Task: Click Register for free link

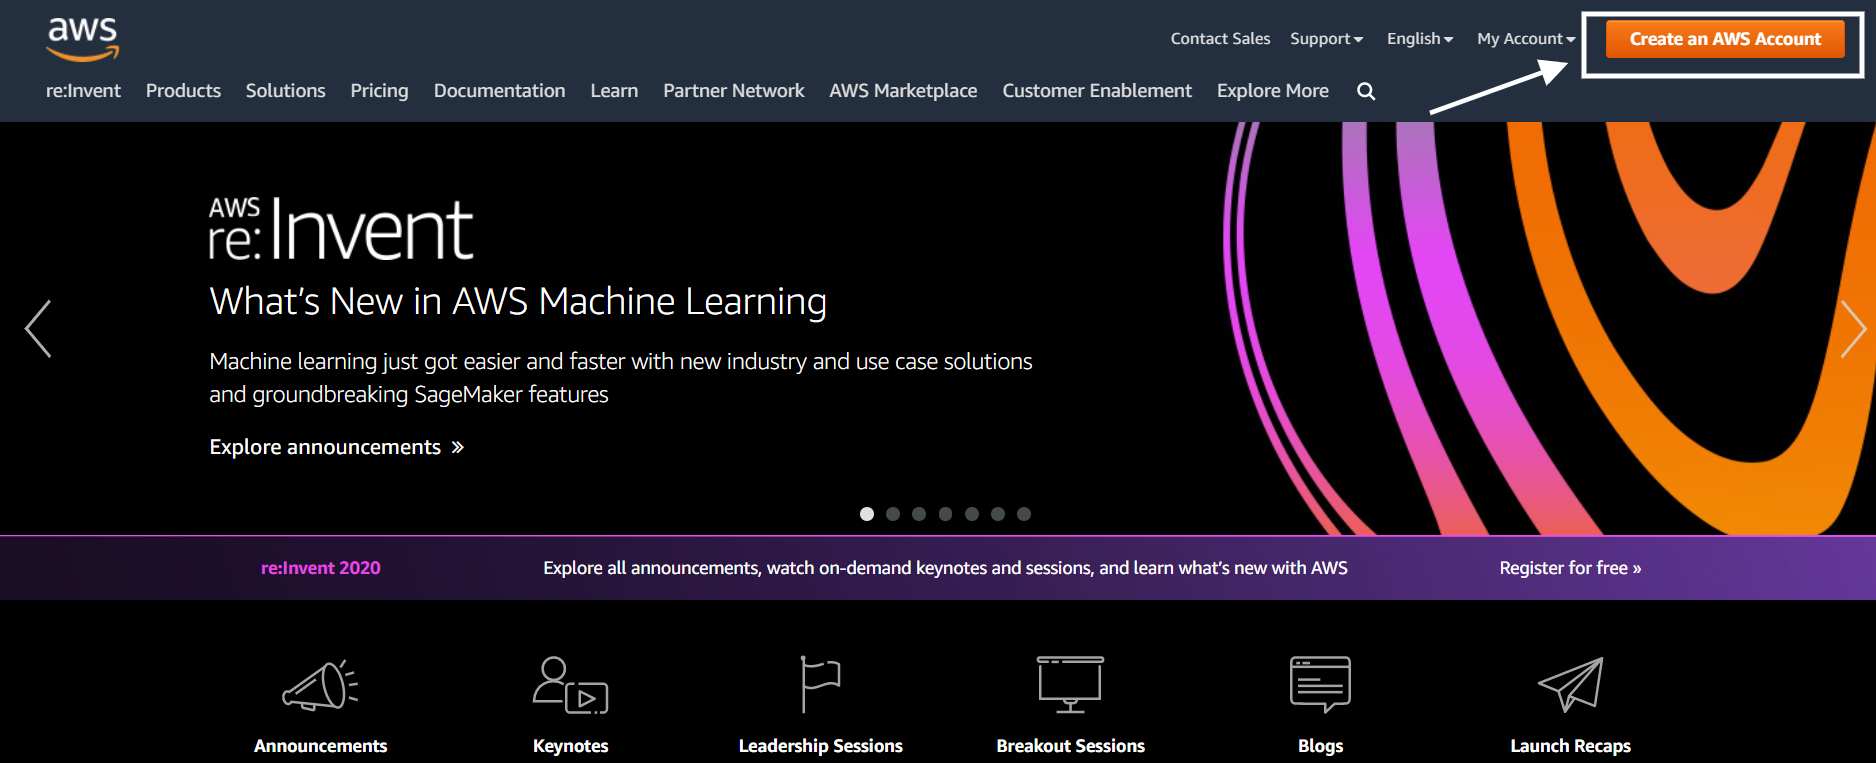Action: [1570, 568]
